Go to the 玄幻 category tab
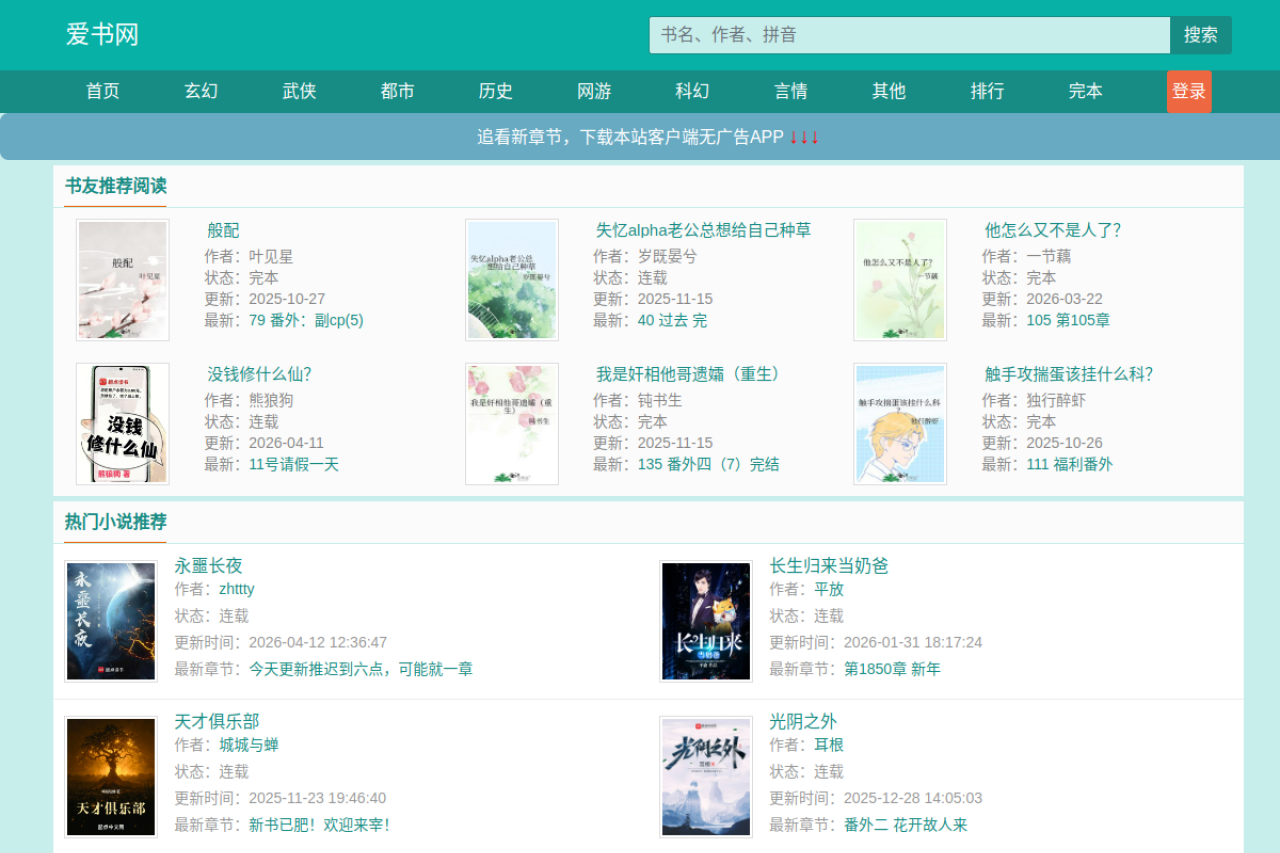Image resolution: width=1280 pixels, height=853 pixels. pyautogui.click(x=201, y=91)
